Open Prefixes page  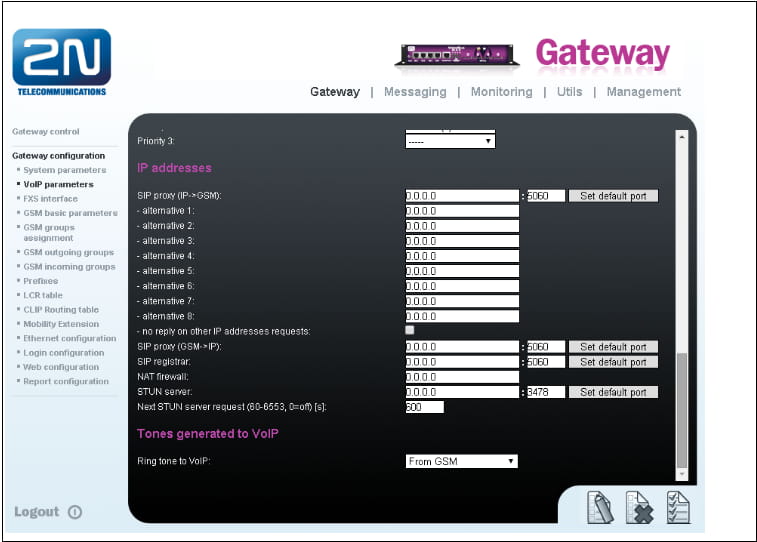tap(41, 280)
